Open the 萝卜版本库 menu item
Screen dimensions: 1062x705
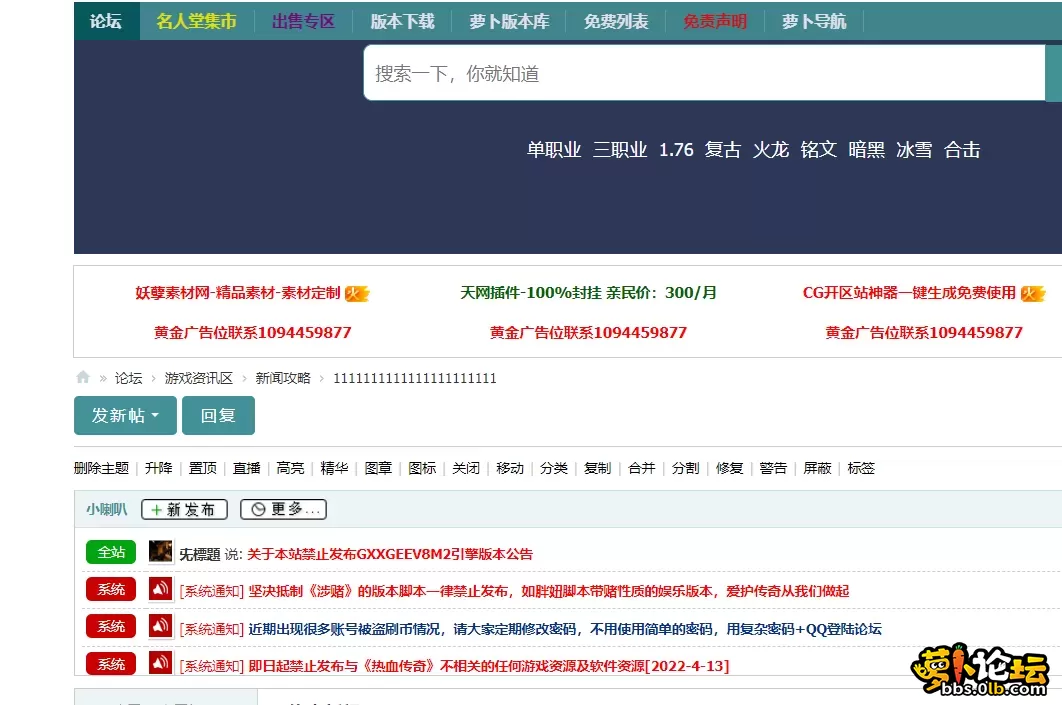click(x=508, y=20)
